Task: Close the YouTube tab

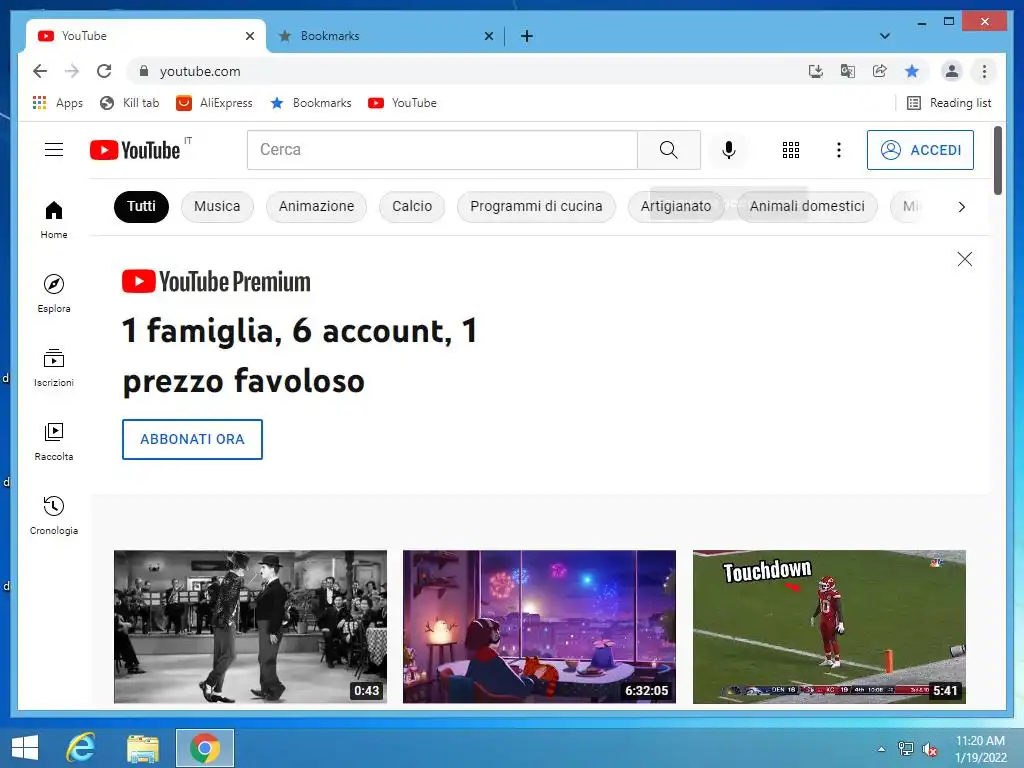Action: (249, 36)
